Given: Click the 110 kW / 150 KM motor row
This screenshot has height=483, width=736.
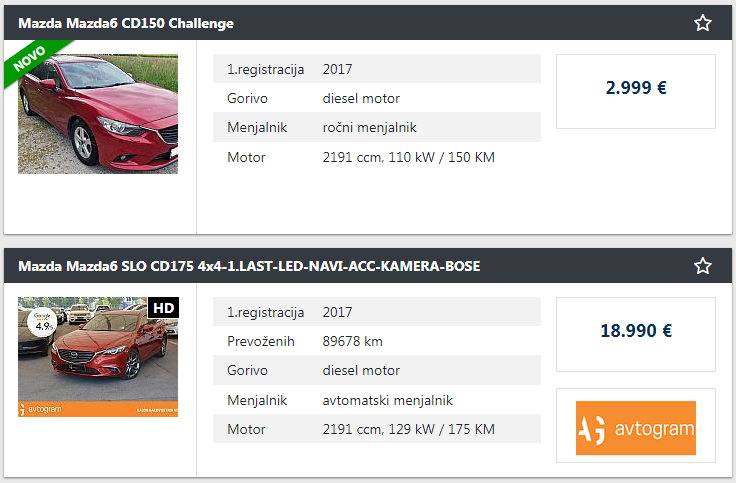Looking at the screenshot, I should [x=377, y=157].
